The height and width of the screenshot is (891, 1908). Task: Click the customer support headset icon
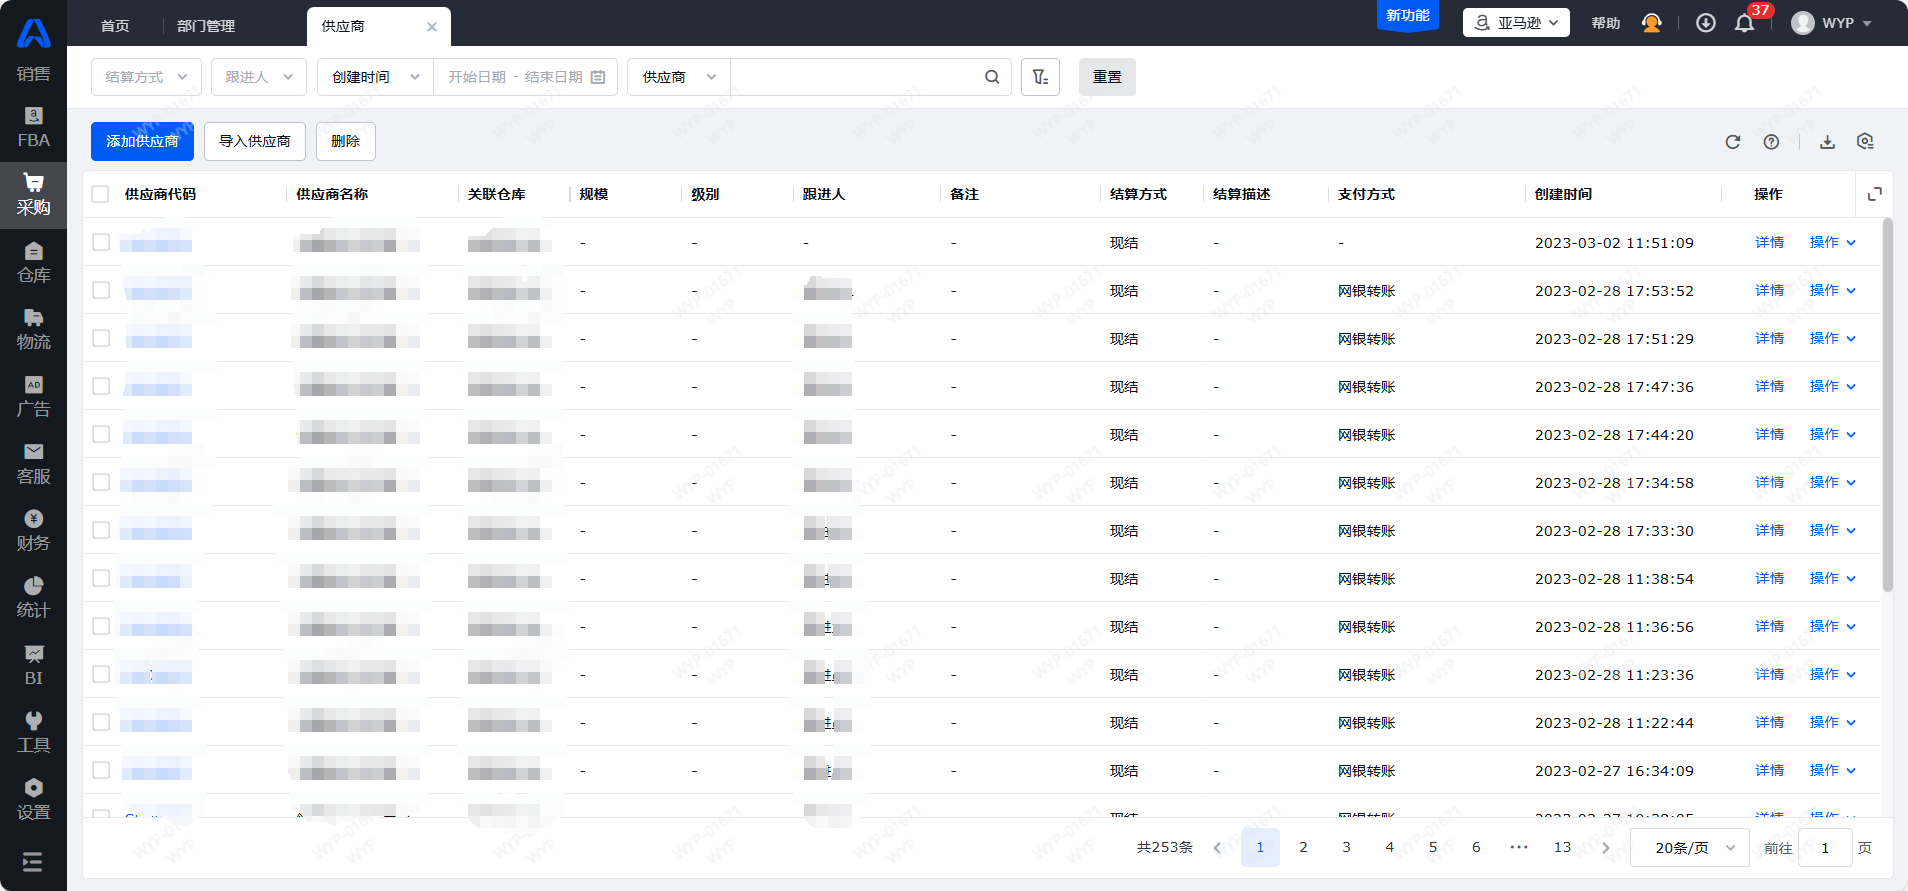1652,23
